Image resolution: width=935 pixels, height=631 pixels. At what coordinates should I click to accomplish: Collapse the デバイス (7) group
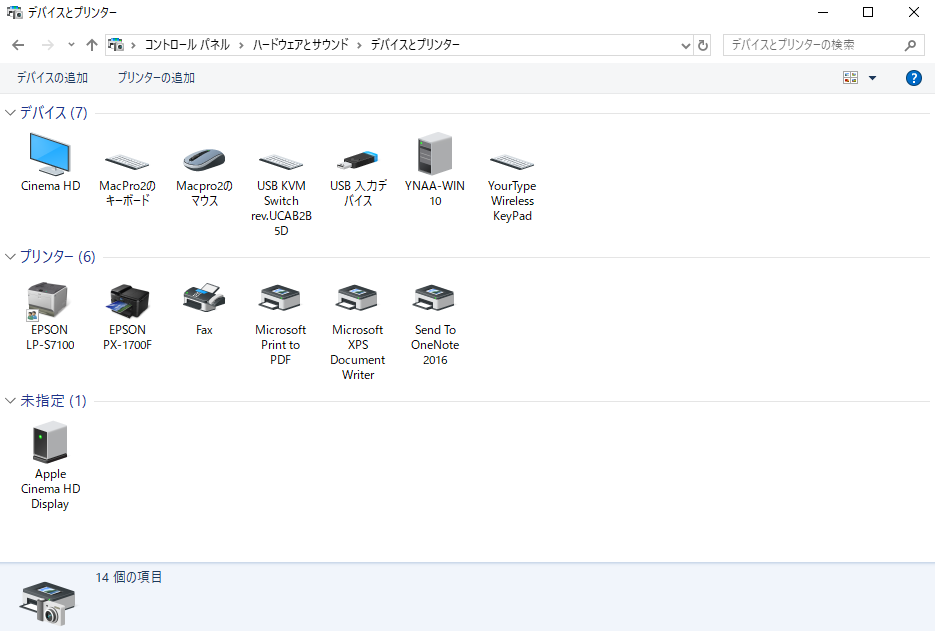click(x=10, y=113)
